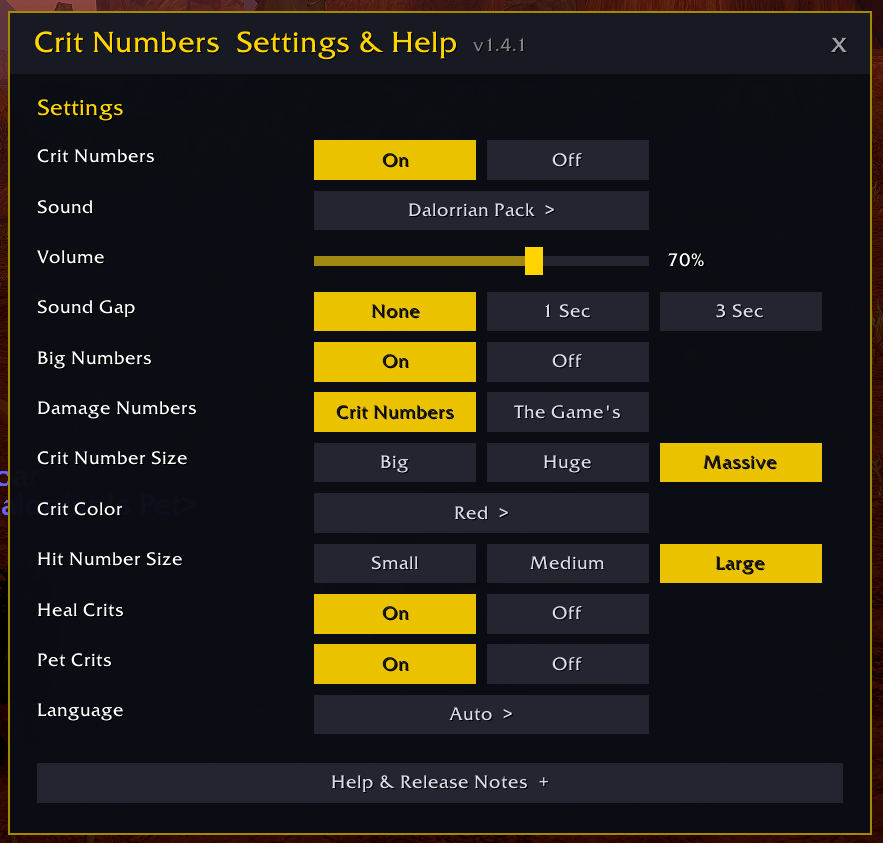The height and width of the screenshot is (843, 883).
Task: Click the Language label
Action: click(x=80, y=711)
